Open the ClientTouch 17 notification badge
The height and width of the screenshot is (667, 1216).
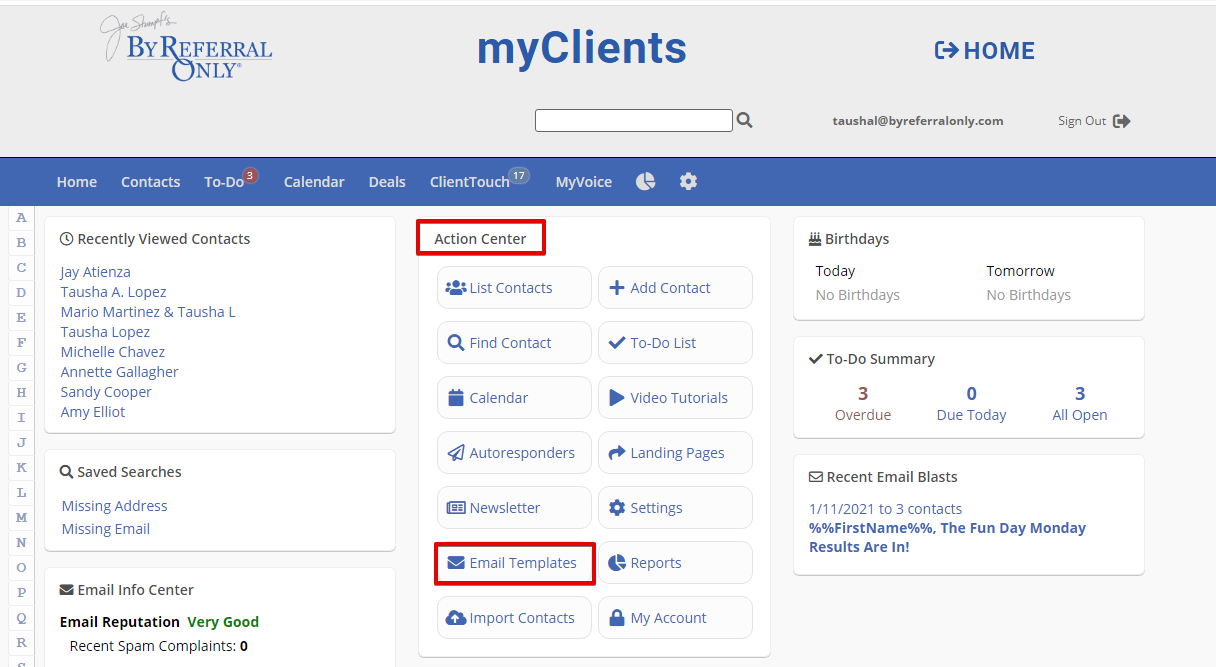(518, 175)
